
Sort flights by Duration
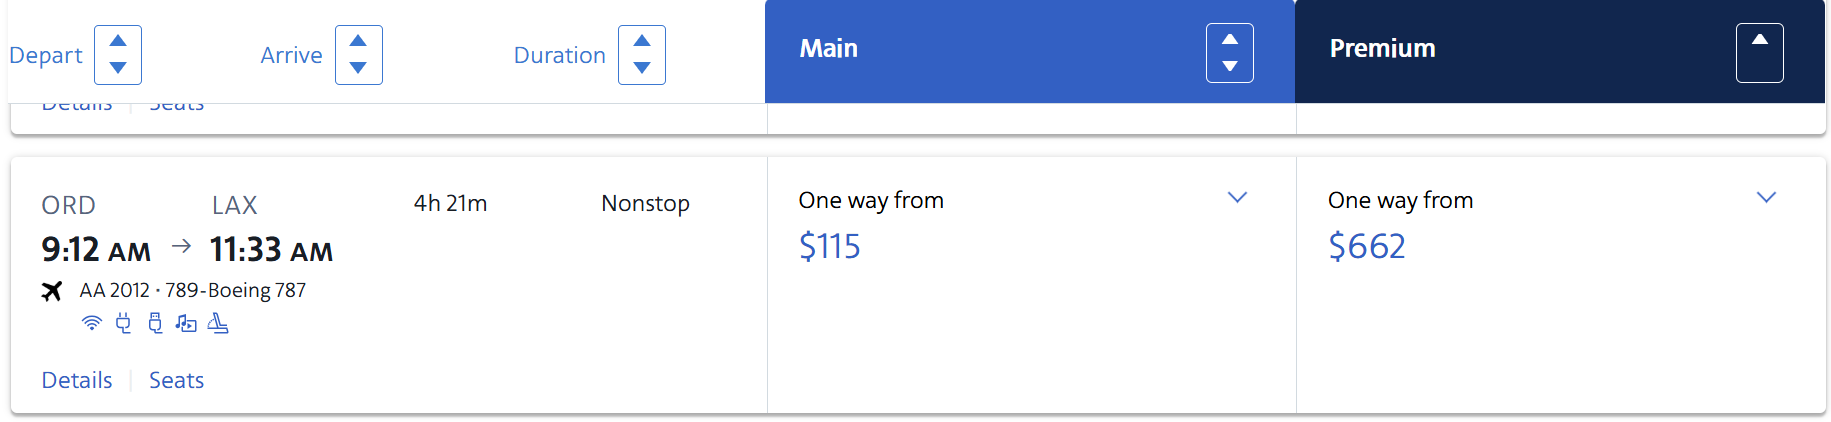coord(642,55)
